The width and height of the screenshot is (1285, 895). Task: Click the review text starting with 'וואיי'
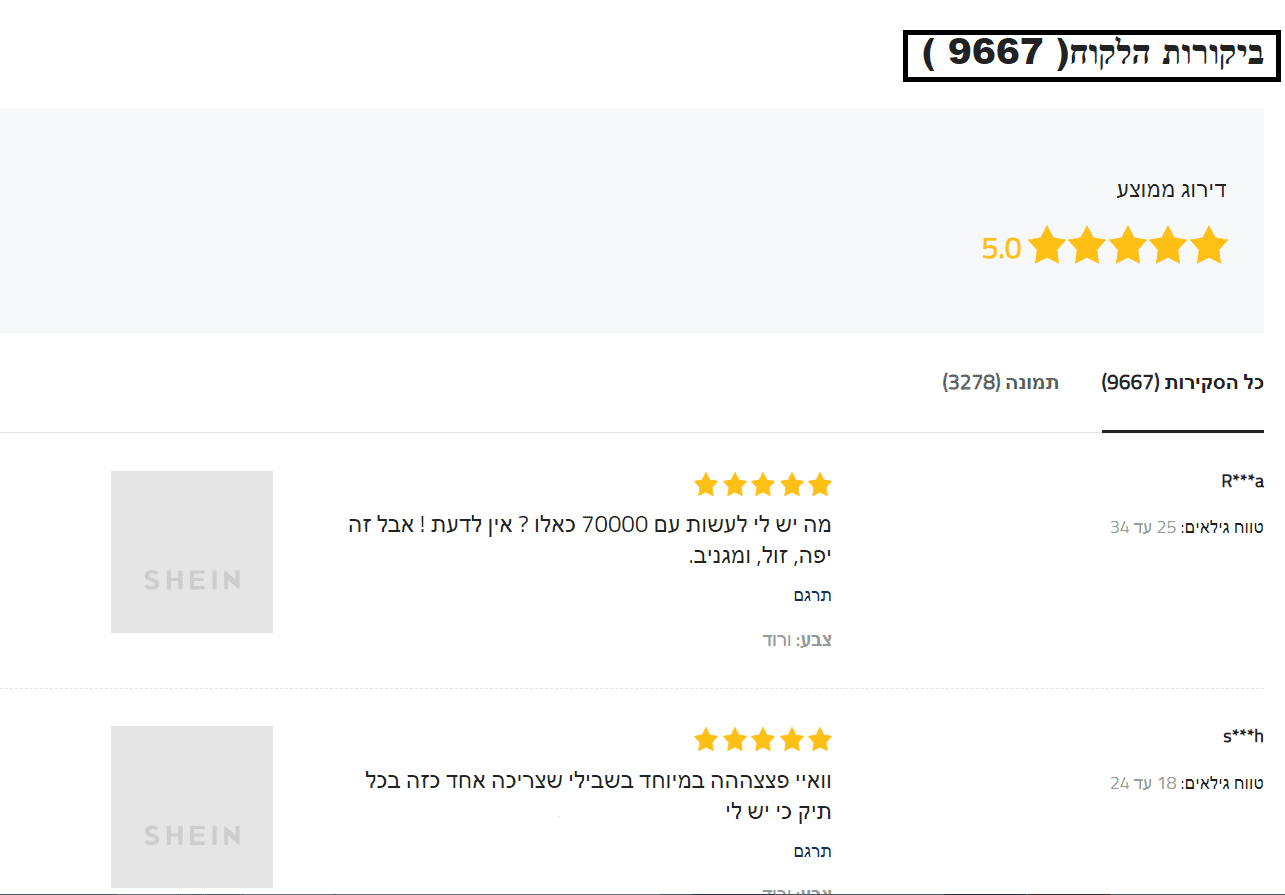pos(598,796)
